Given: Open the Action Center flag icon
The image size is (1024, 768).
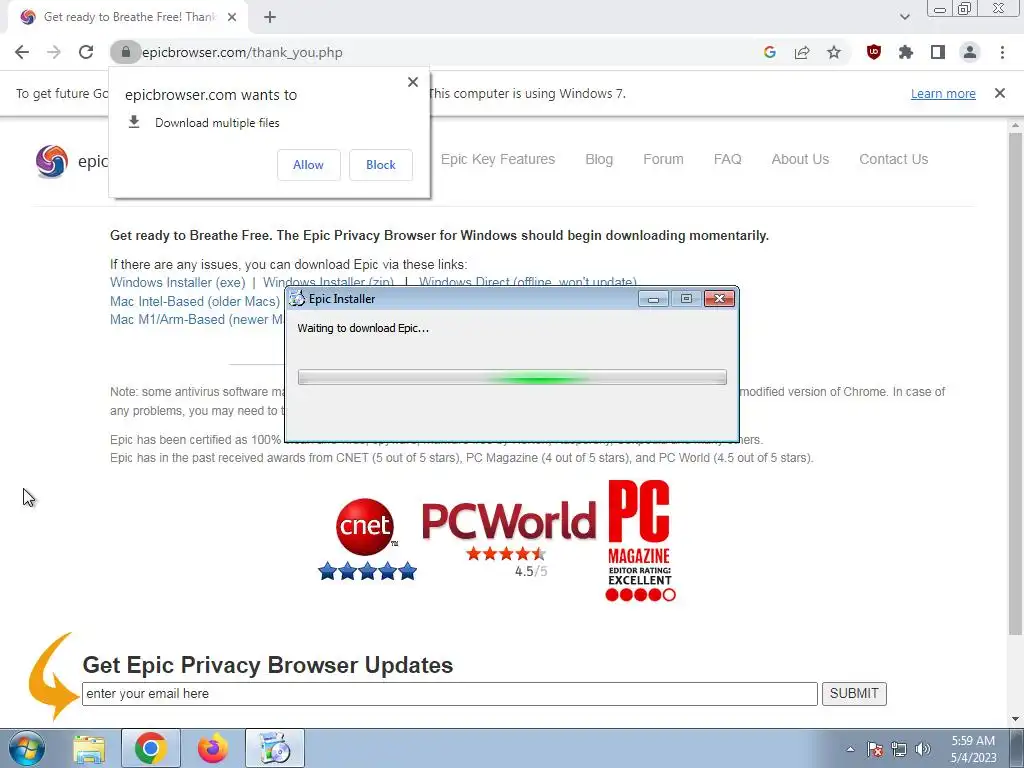Looking at the screenshot, I should (875, 749).
